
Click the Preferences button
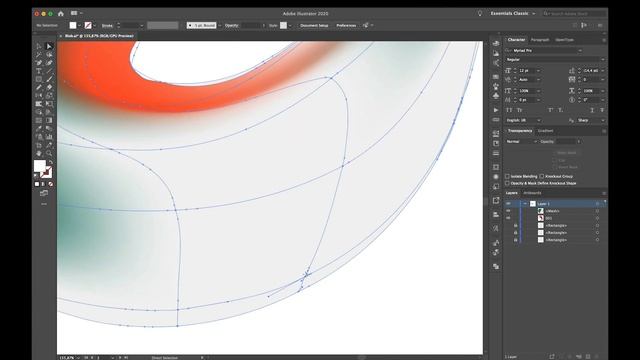click(x=346, y=25)
